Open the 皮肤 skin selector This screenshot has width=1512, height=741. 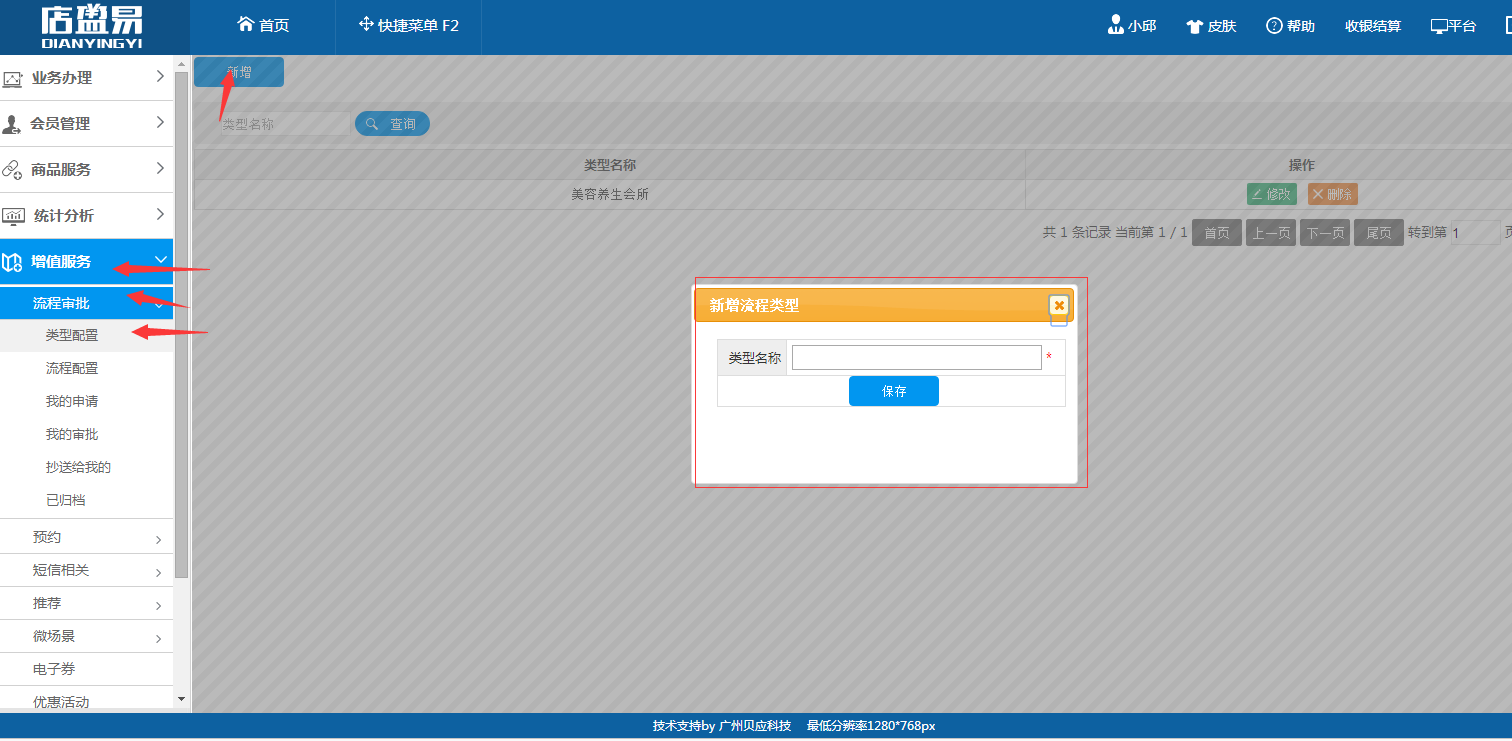(x=1211, y=26)
